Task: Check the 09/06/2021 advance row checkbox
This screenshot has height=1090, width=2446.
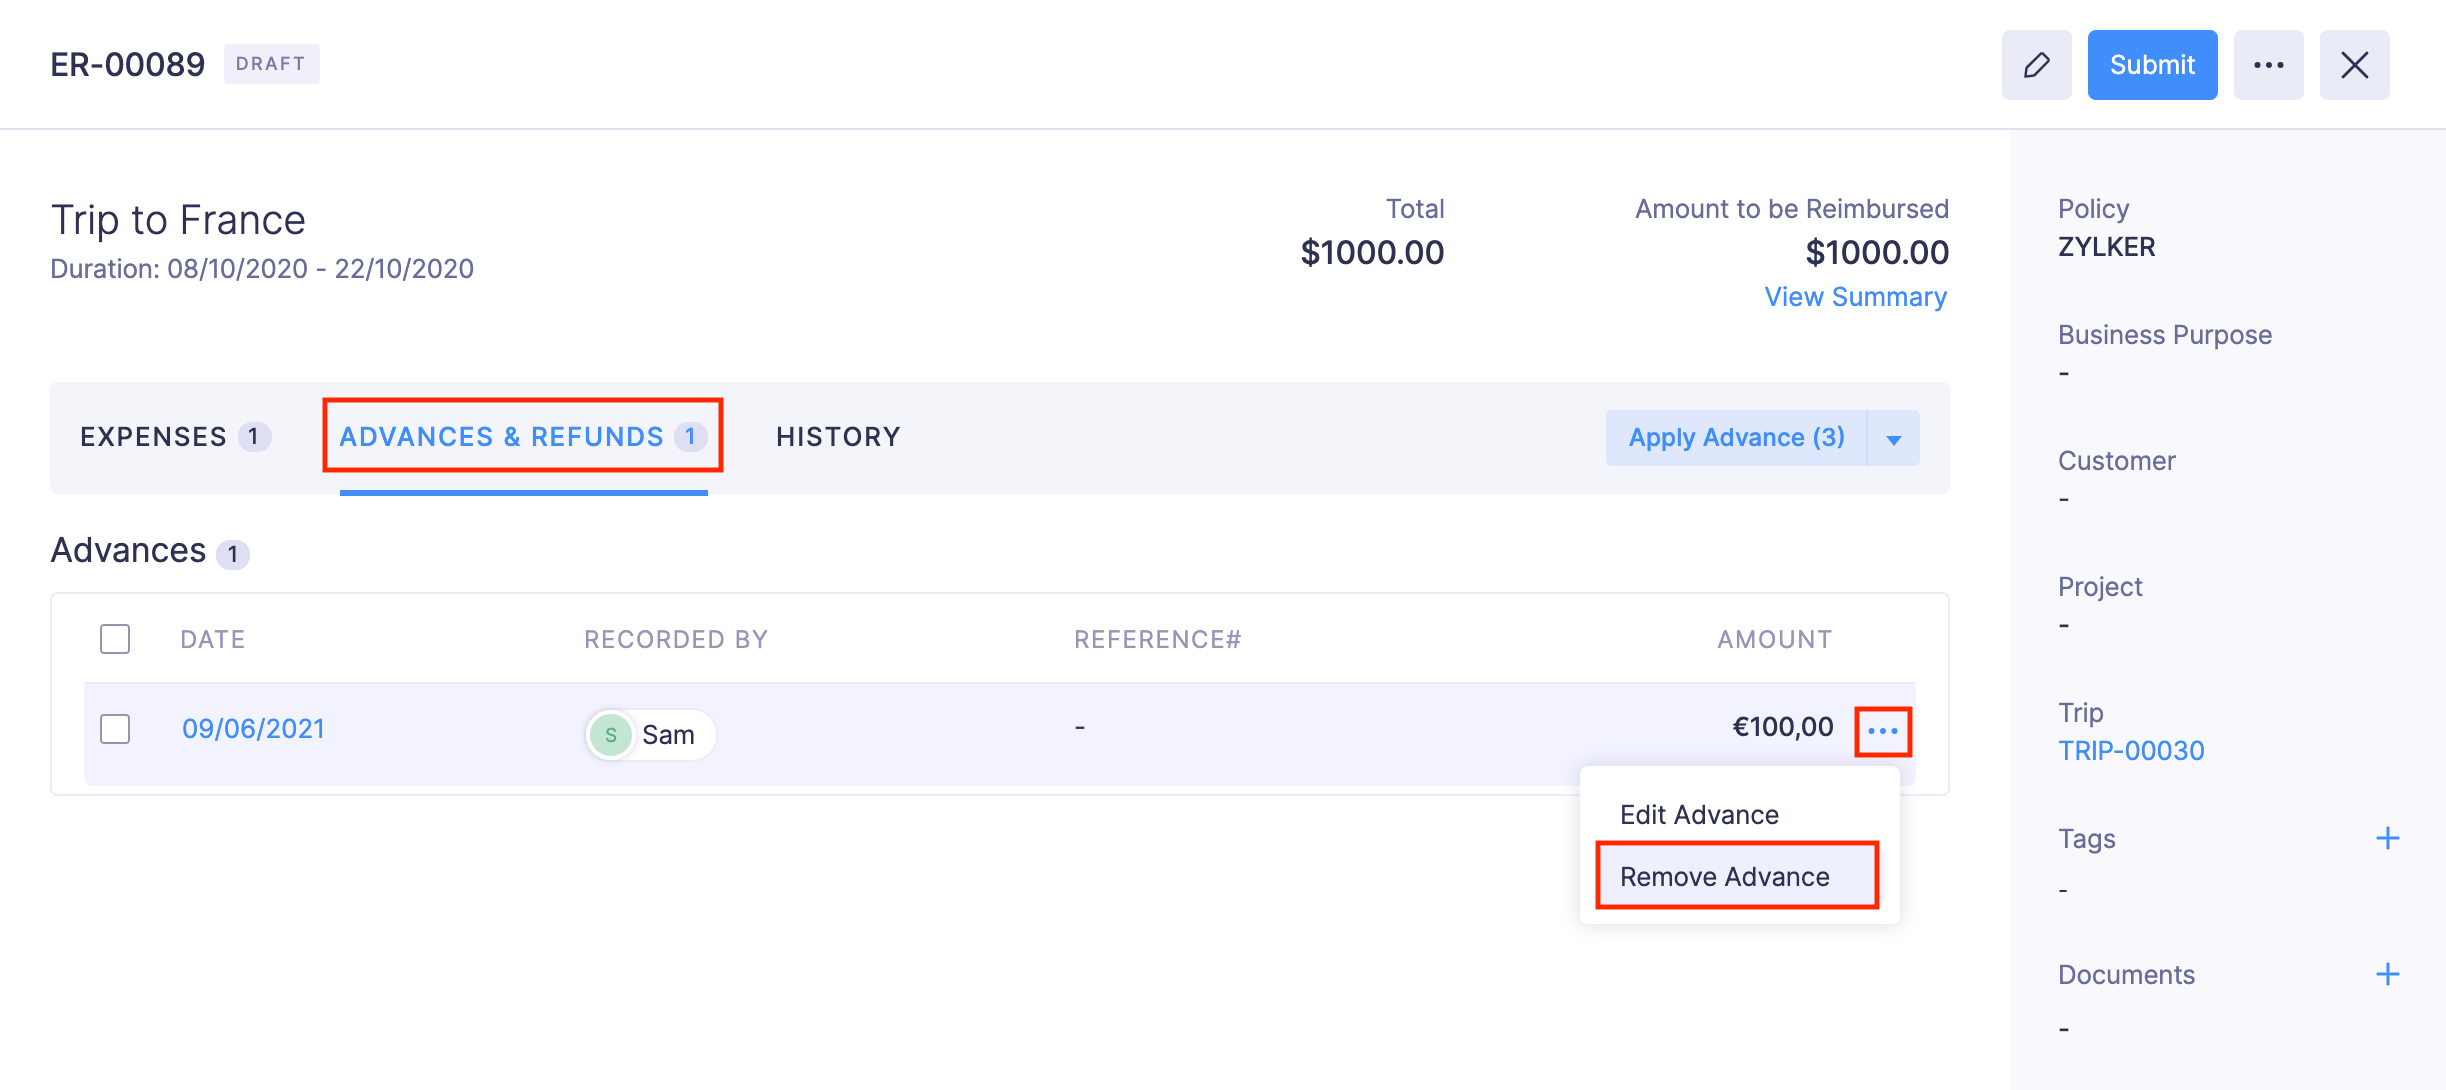Action: coord(115,729)
